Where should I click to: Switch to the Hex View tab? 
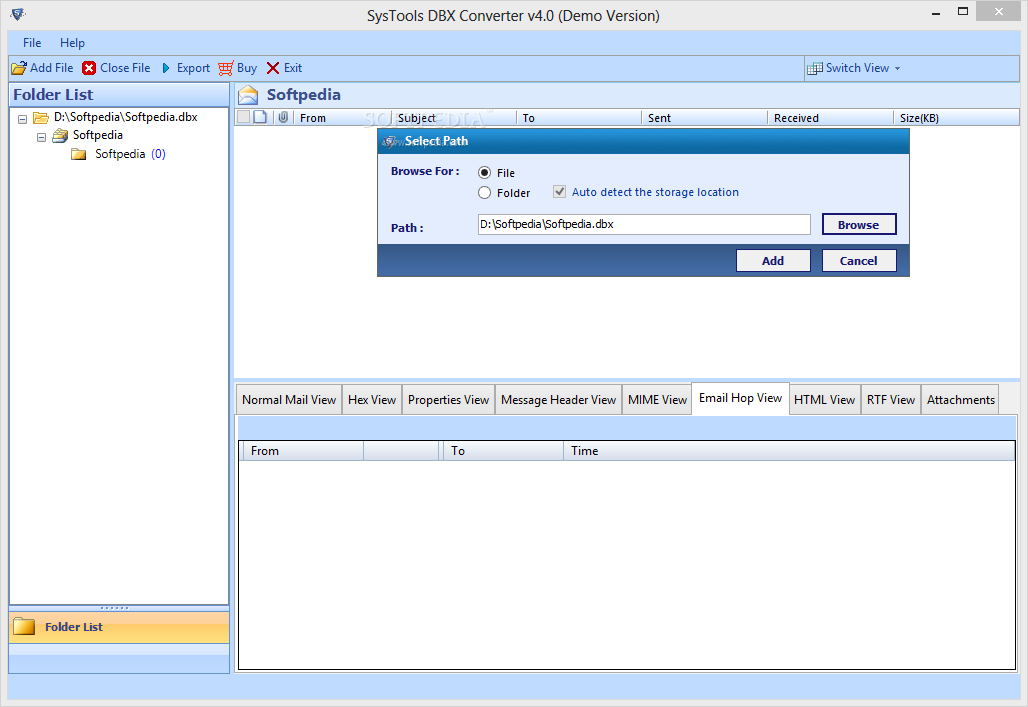pos(372,399)
